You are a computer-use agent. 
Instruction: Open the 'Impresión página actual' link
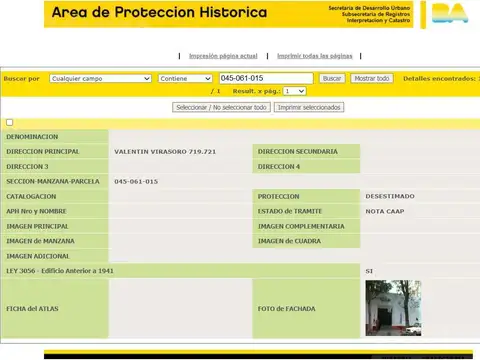click(x=223, y=56)
